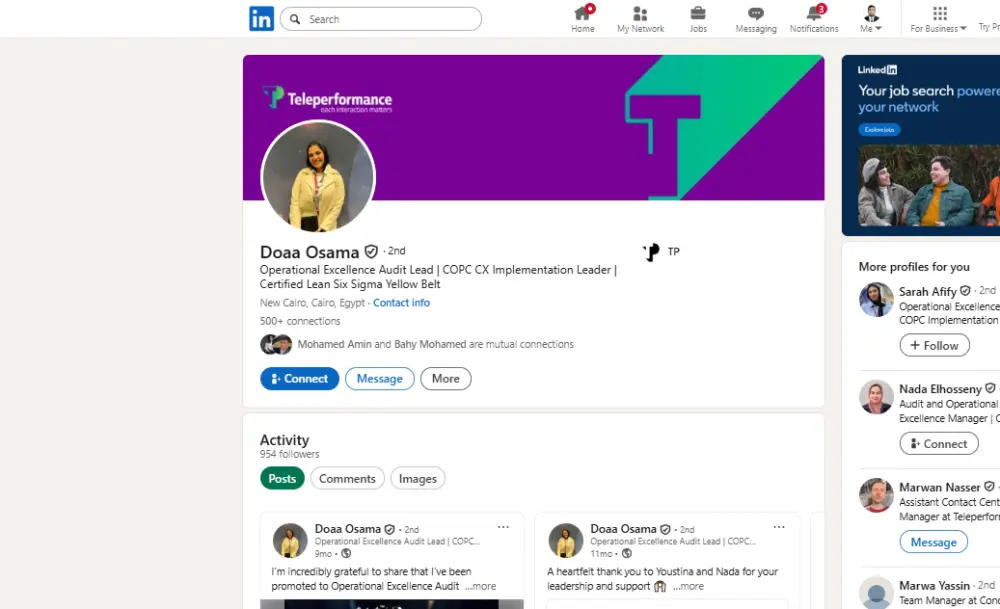Open Doaa Osama name on 11mo post
Viewport: 1000px width, 609px height.
[x=622, y=529]
